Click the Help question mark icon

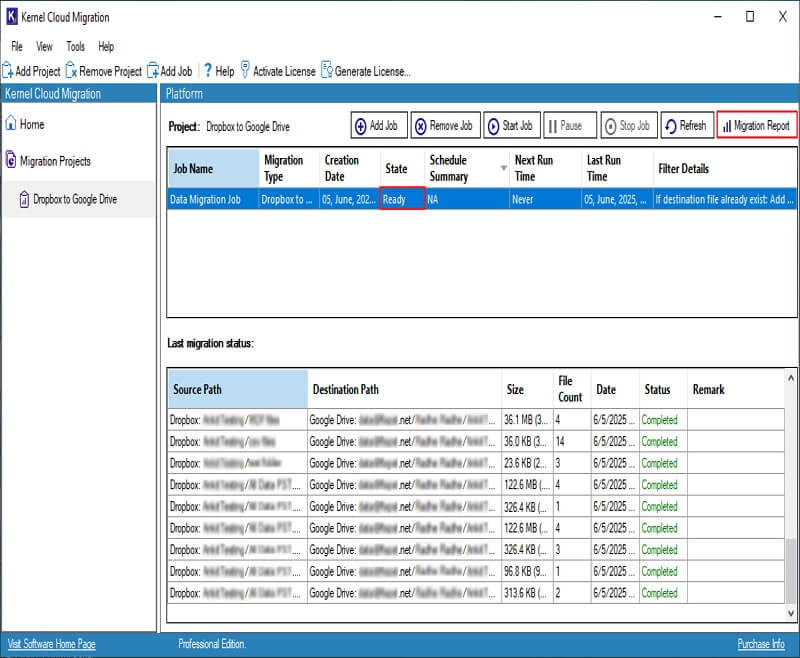208,70
